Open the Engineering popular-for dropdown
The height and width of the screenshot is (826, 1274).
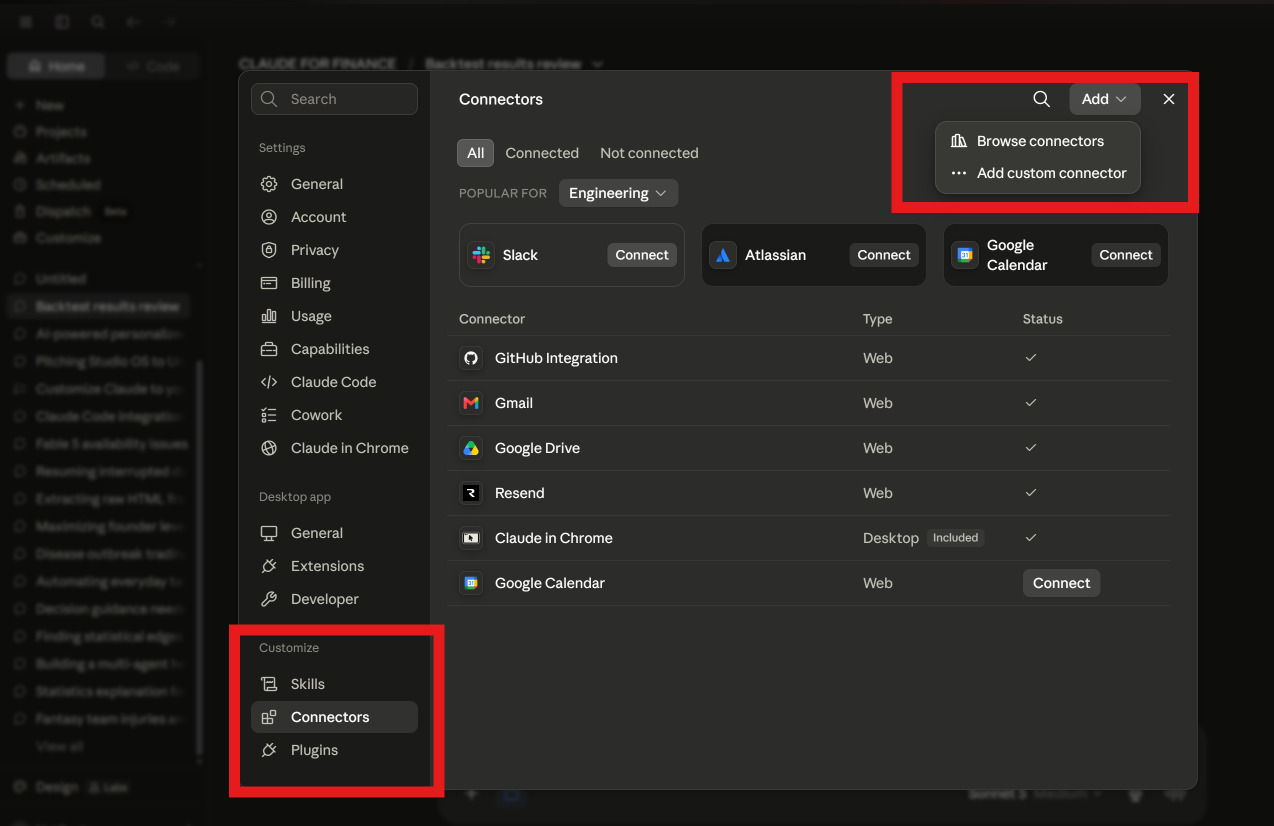point(618,193)
